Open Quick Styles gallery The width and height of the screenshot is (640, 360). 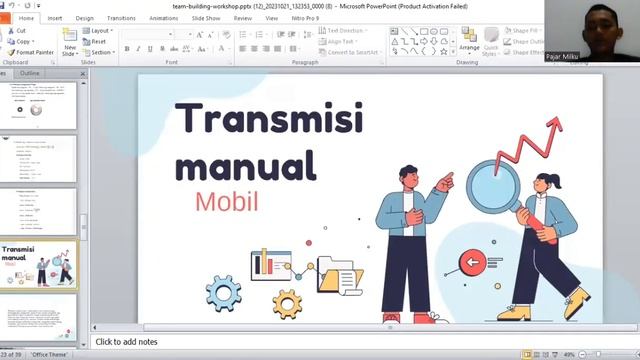(x=491, y=42)
